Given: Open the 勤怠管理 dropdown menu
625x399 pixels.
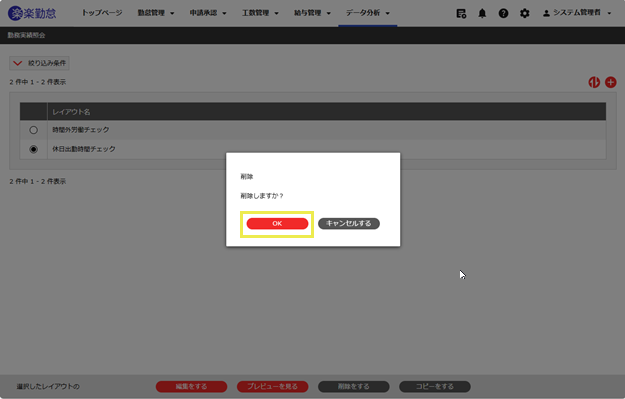Looking at the screenshot, I should point(156,13).
